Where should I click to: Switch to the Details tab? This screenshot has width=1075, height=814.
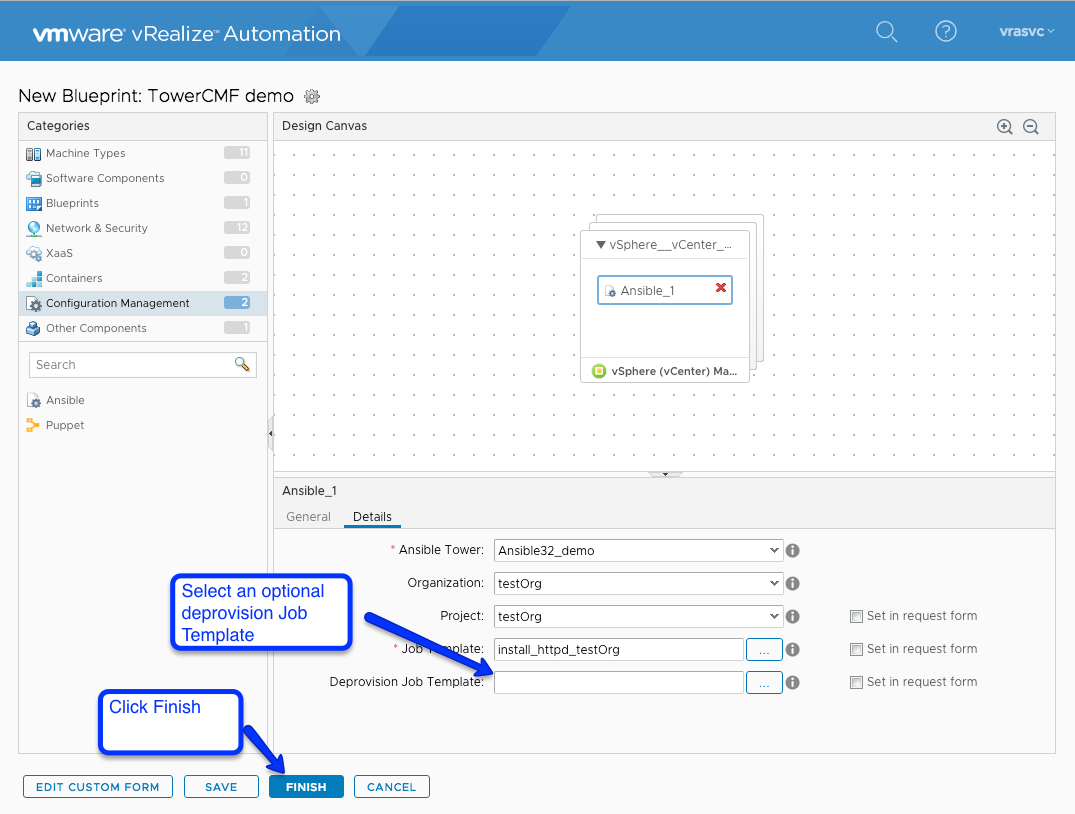[372, 517]
